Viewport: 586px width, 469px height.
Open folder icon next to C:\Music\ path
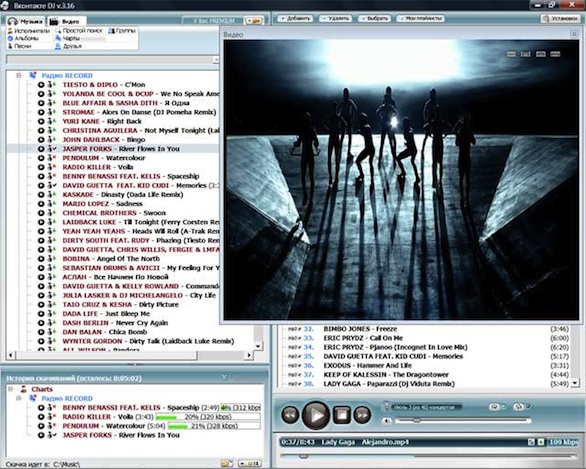click(225, 463)
